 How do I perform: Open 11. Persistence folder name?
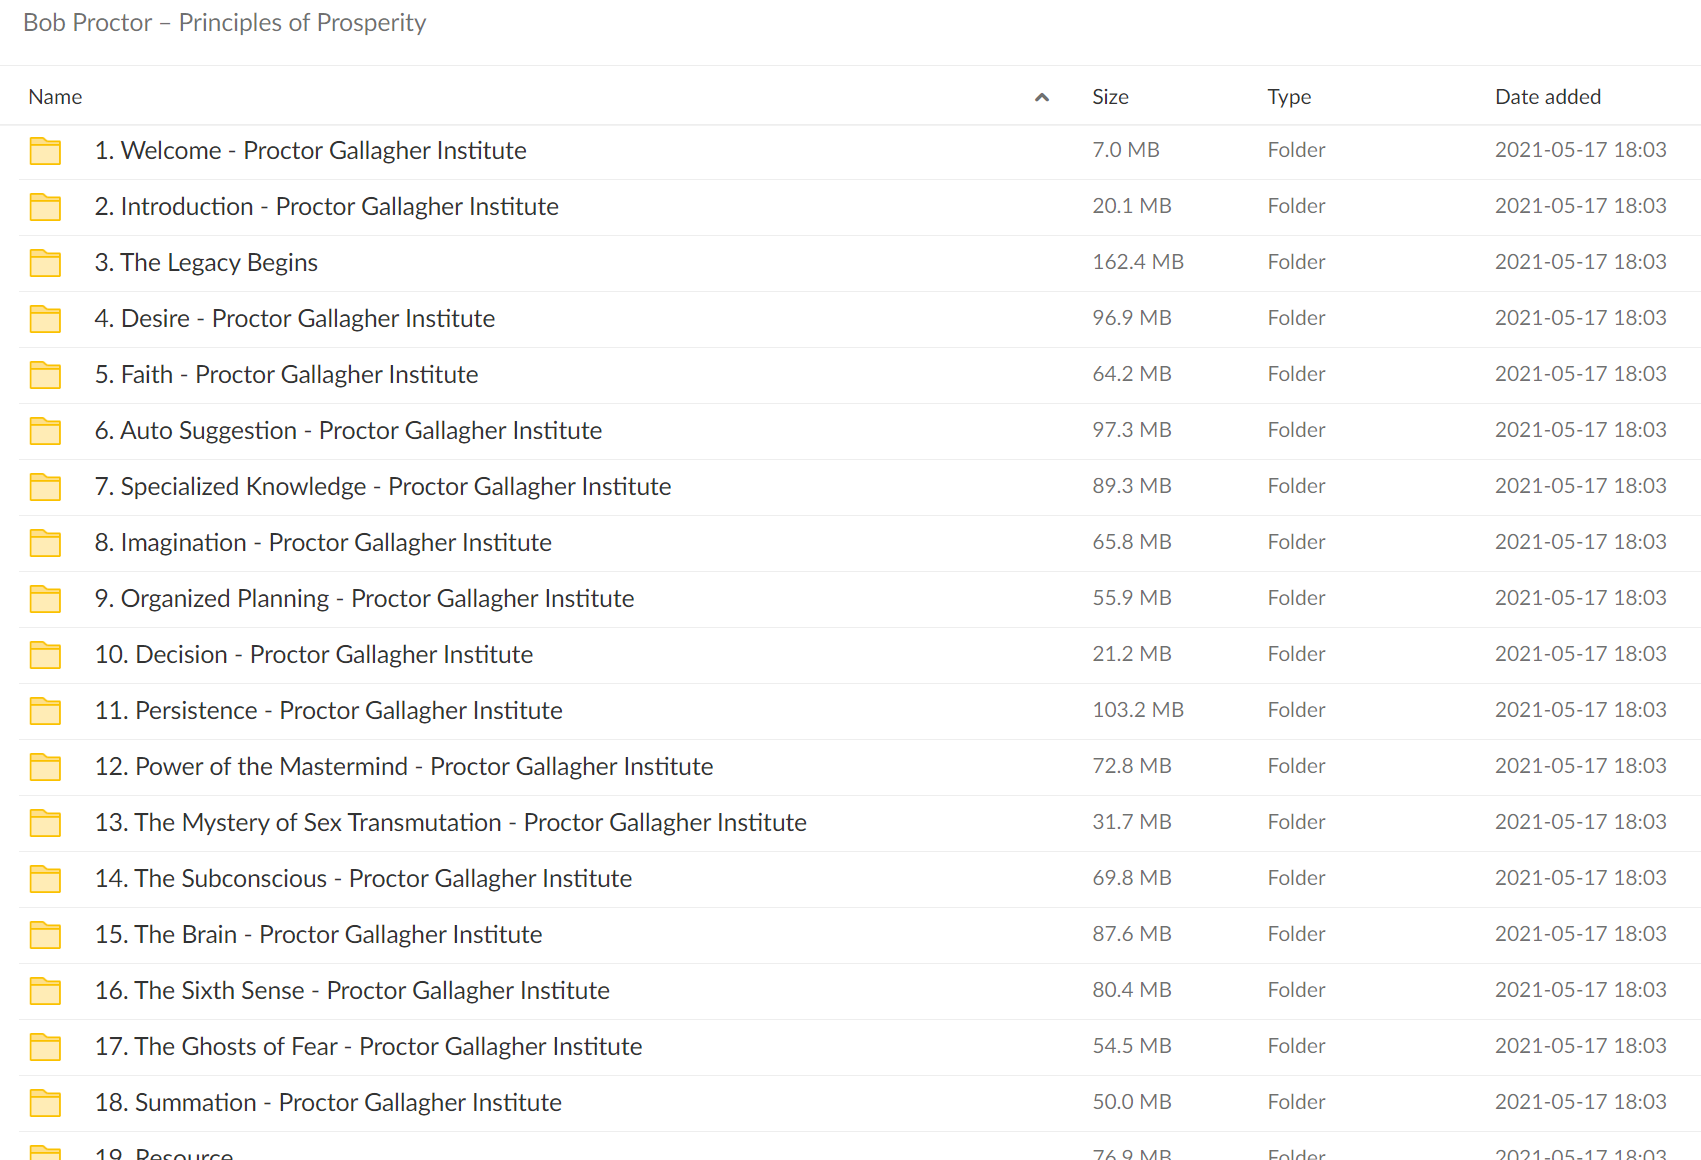[x=328, y=710]
